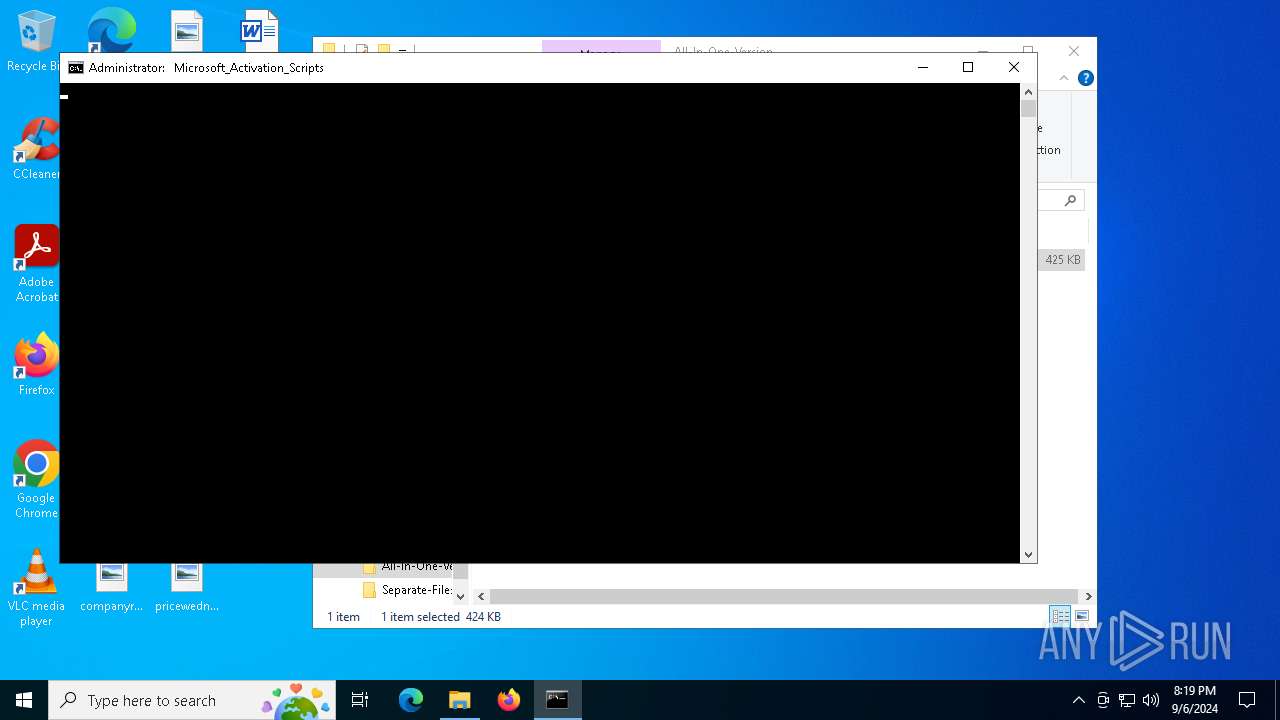This screenshot has height=720, width=1280.
Task: Click in the taskbar search box
Action: click(x=192, y=700)
